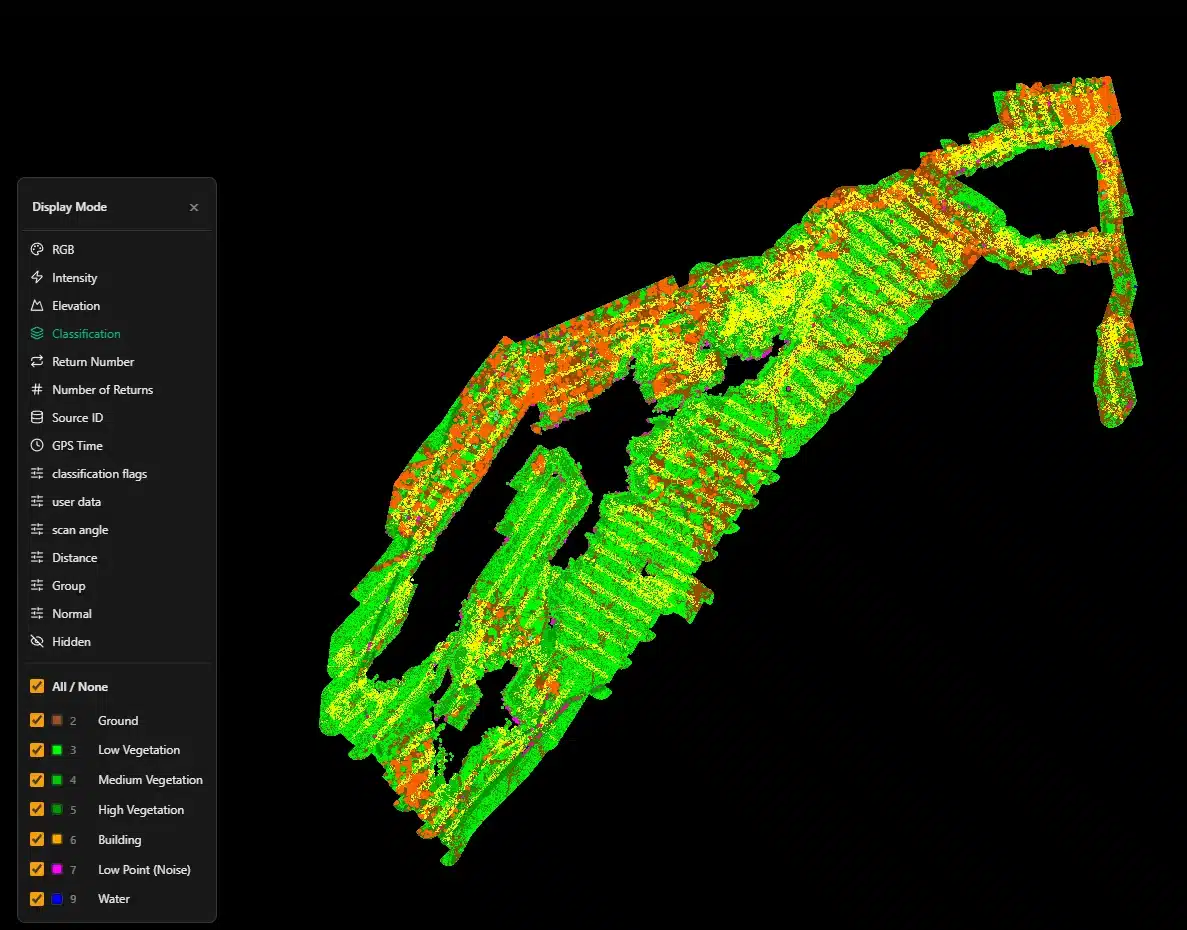This screenshot has height=930, width=1187.
Task: Click the user data sliders icon
Action: click(x=36, y=501)
